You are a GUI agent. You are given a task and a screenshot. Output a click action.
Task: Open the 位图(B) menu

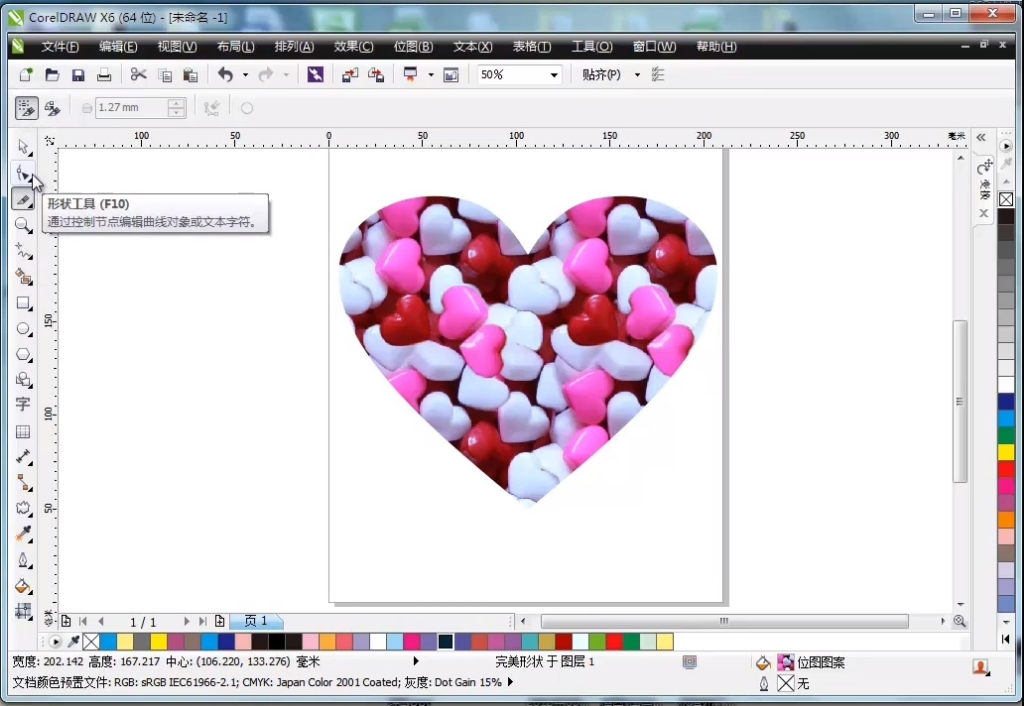(413, 46)
